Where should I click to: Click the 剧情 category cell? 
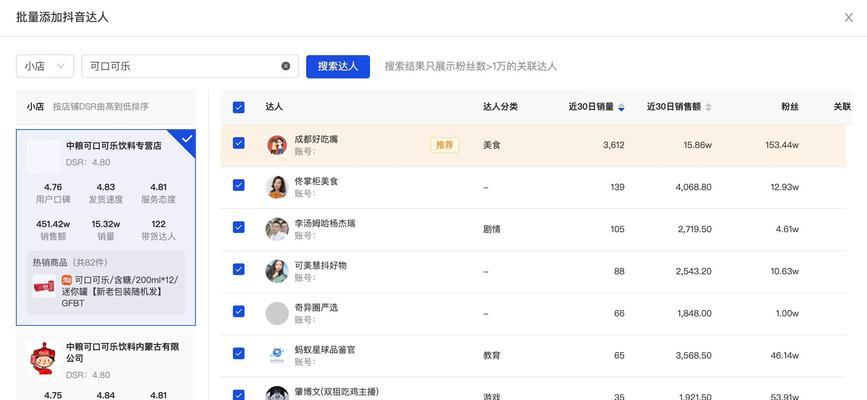click(x=492, y=229)
